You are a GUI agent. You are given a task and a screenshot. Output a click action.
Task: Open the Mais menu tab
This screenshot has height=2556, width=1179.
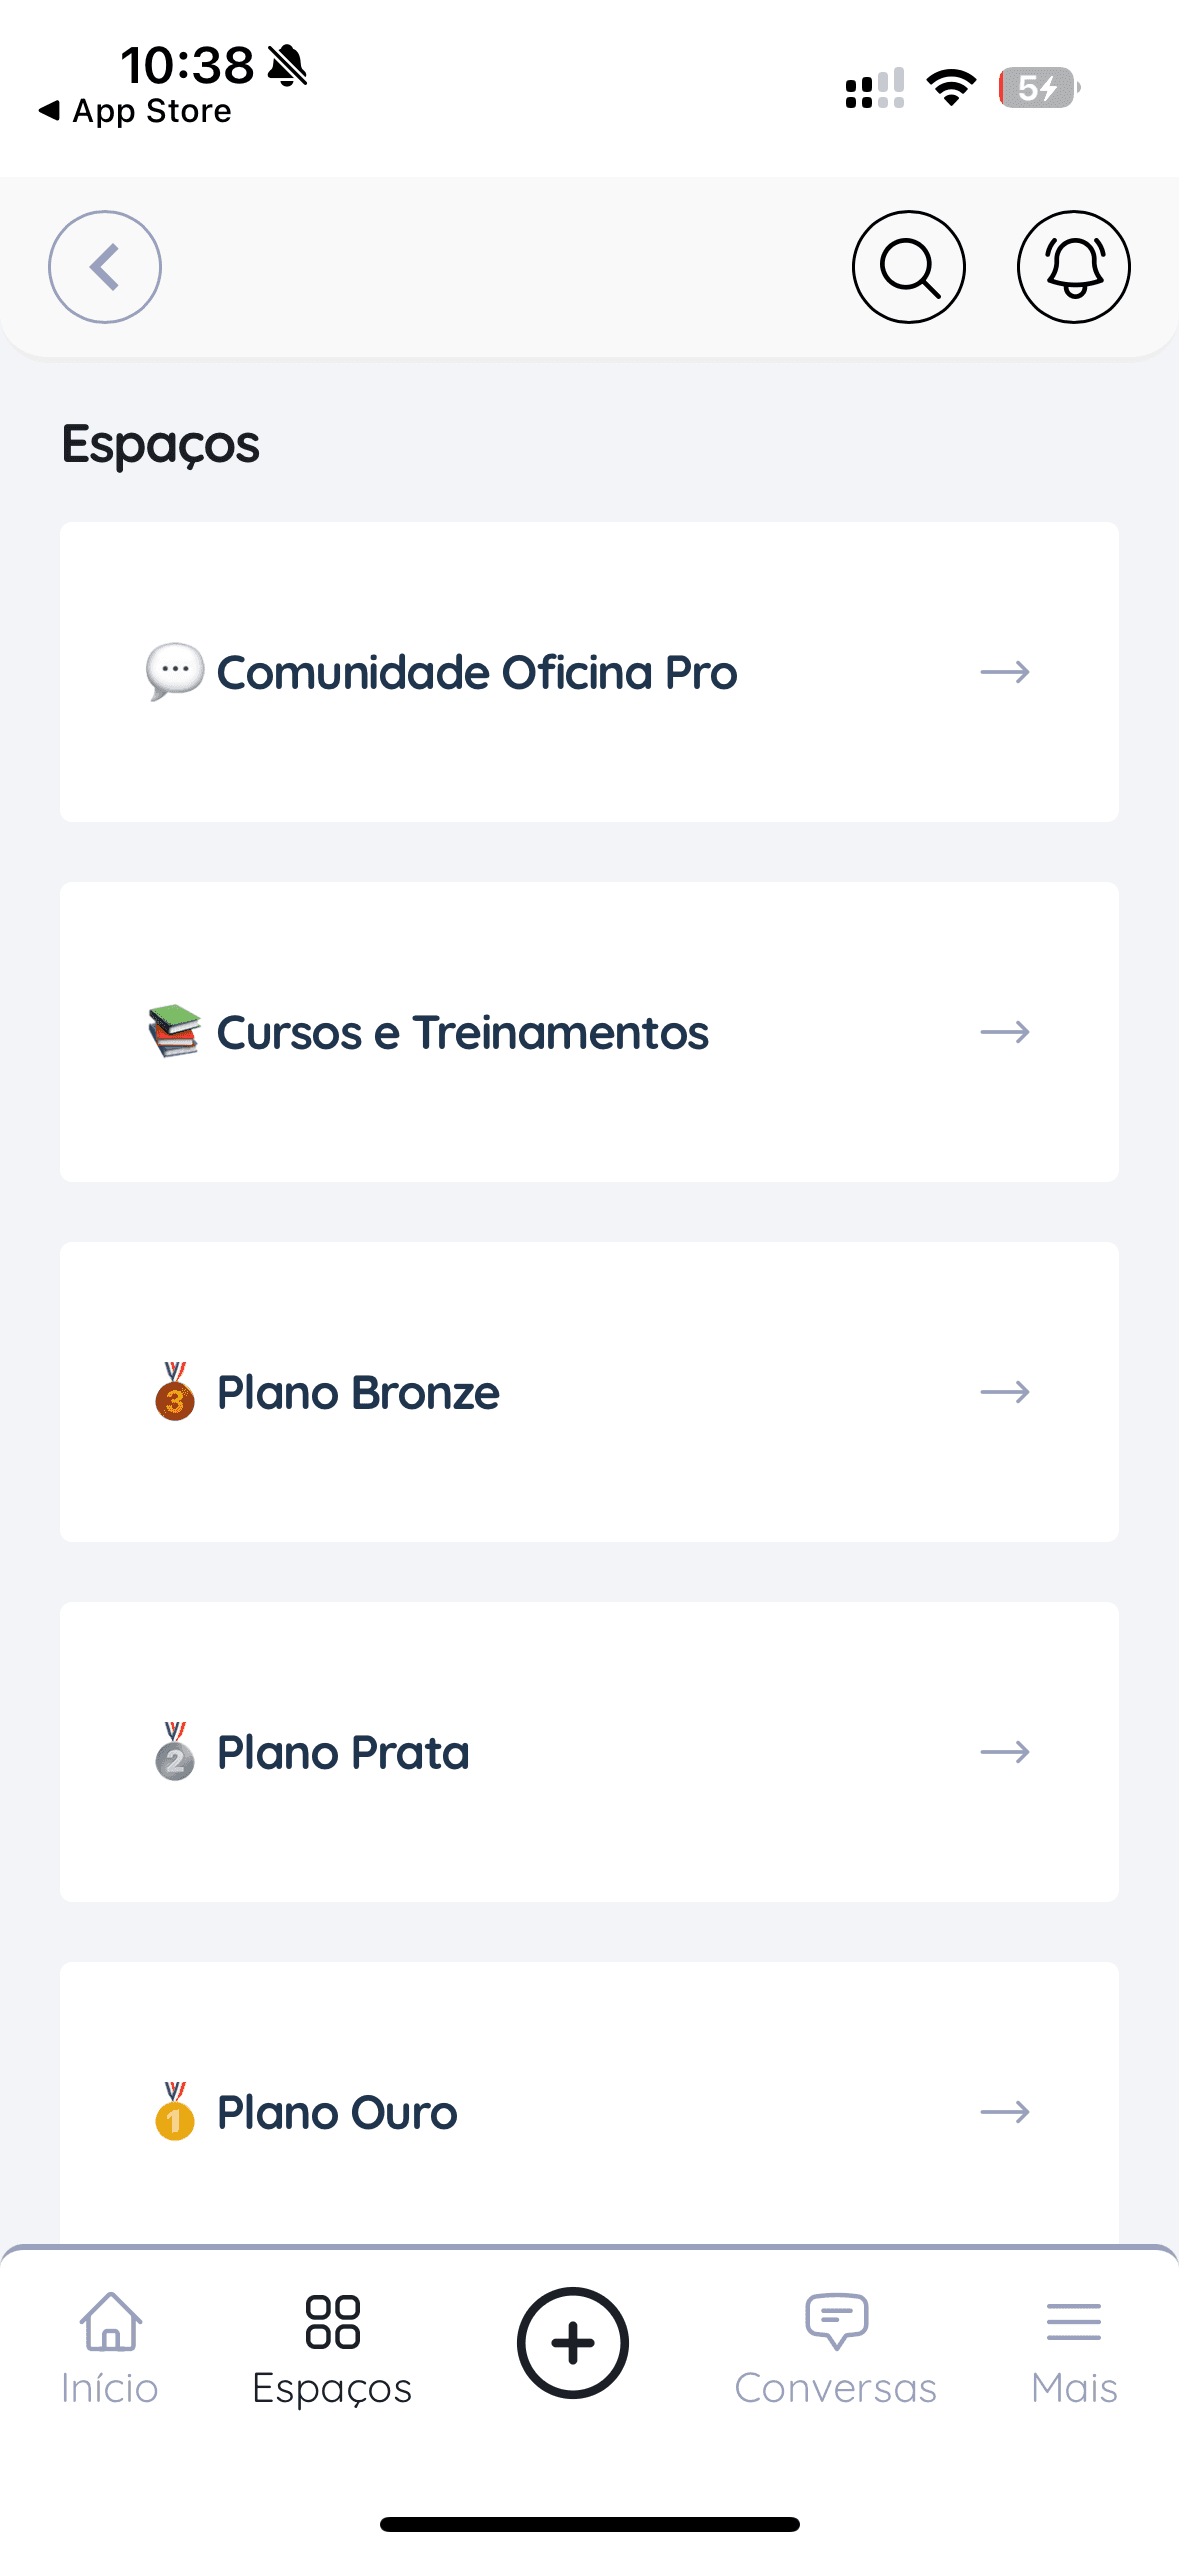(1074, 2346)
